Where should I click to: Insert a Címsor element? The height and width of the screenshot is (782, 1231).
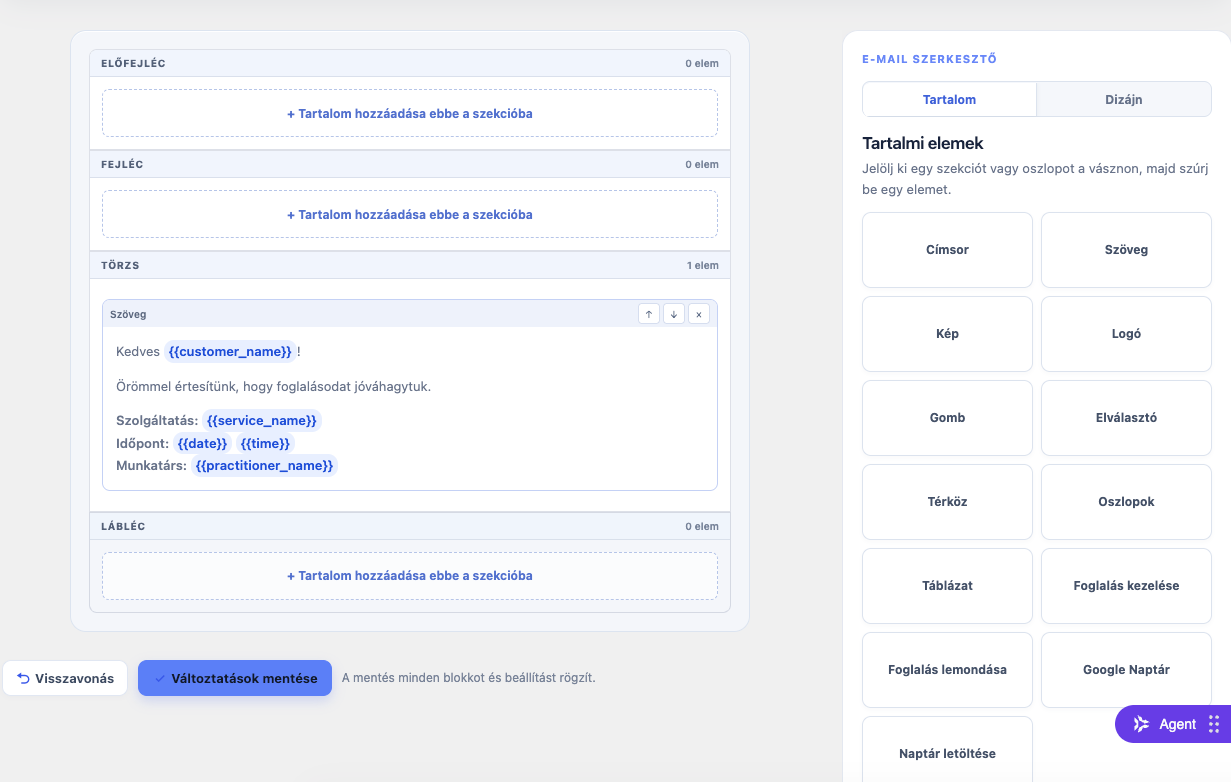(x=947, y=250)
